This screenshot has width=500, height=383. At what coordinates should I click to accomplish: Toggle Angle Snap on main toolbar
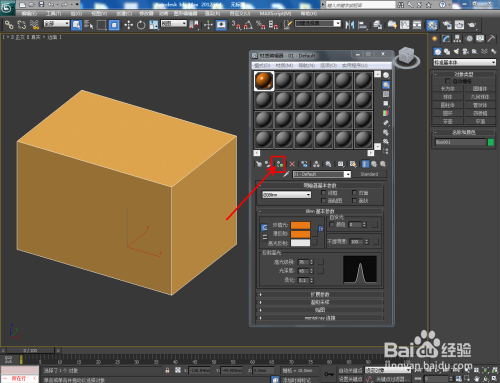(x=248, y=25)
